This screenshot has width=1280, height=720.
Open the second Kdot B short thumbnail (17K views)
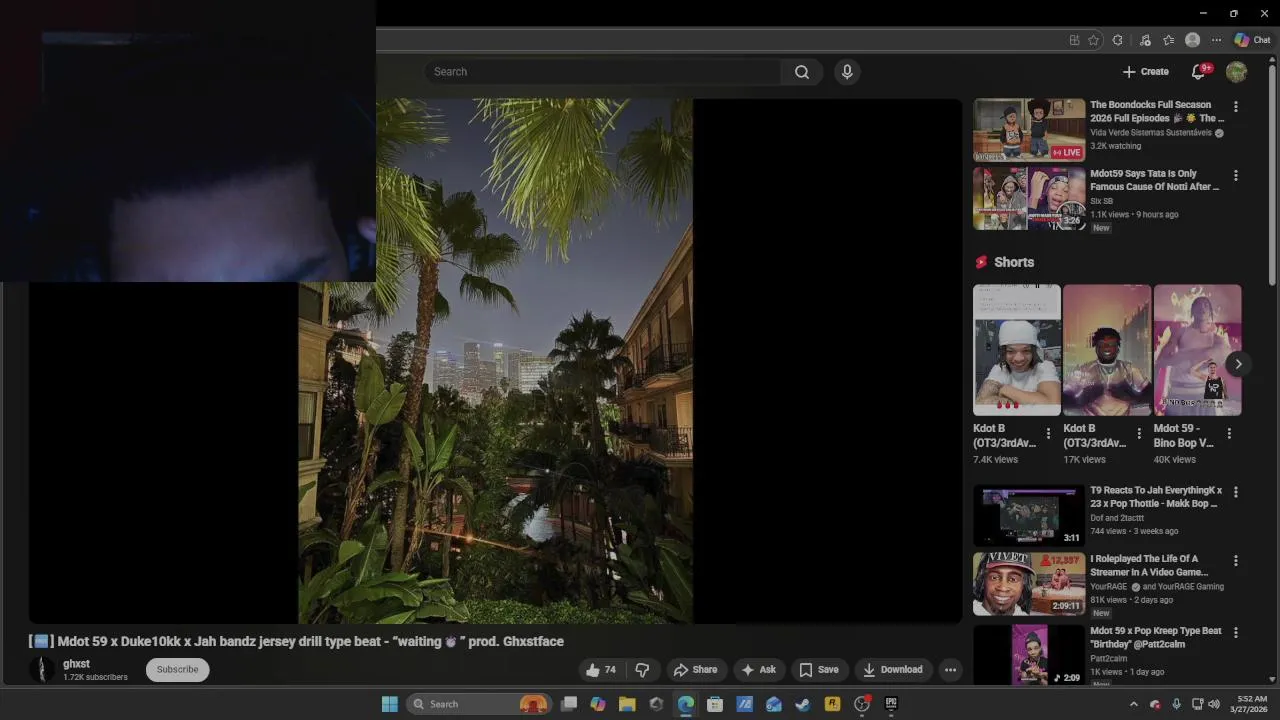click(1107, 350)
